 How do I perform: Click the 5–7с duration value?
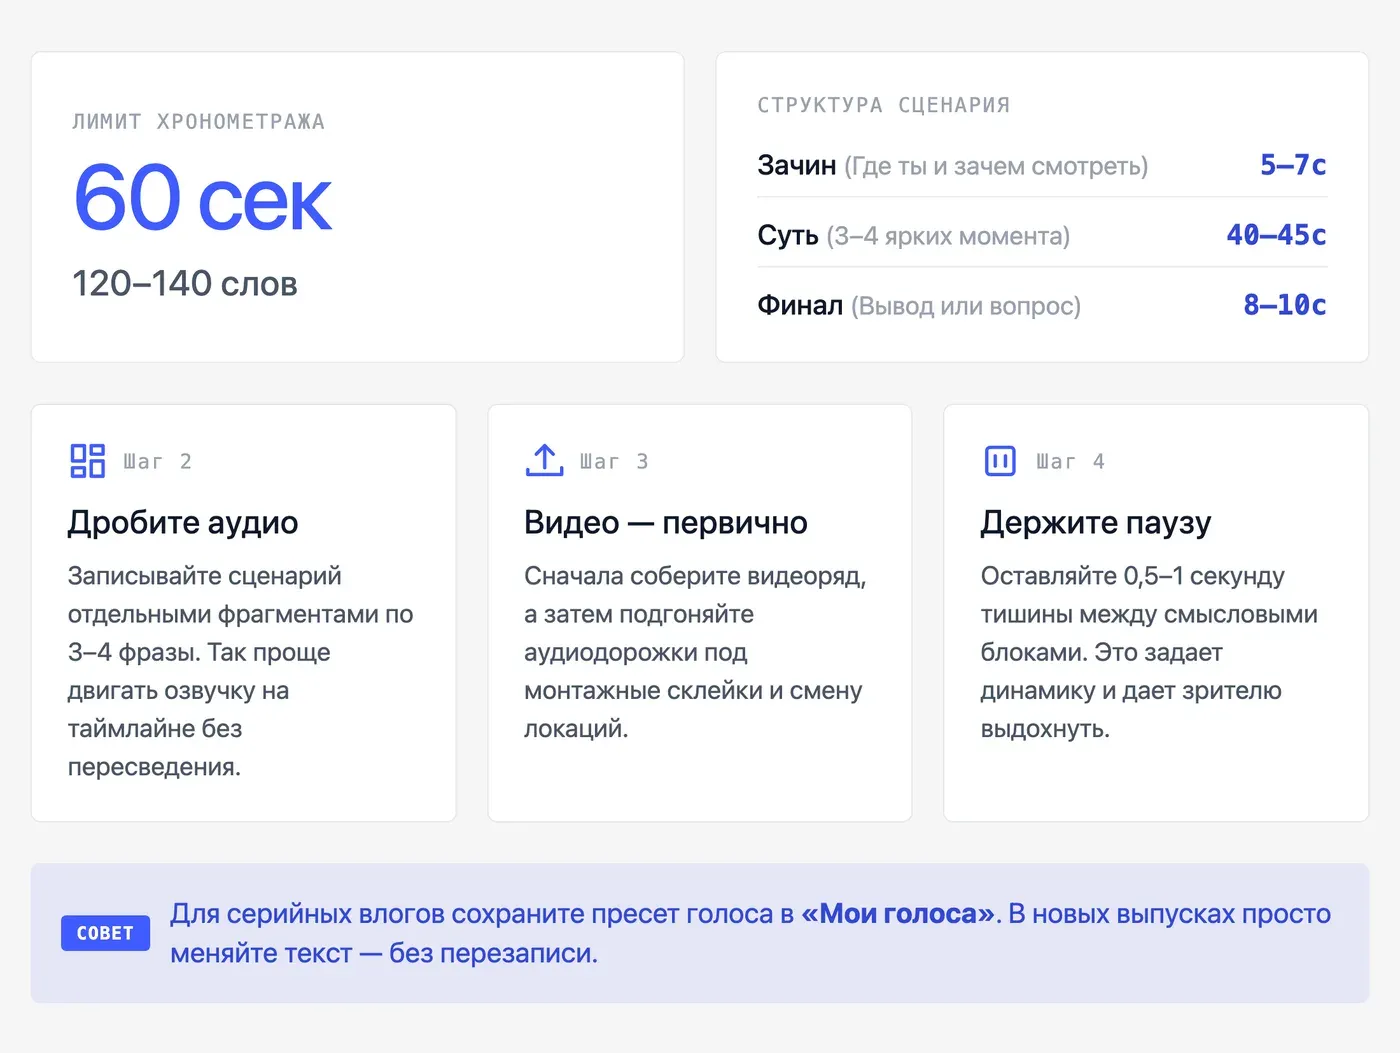(1293, 165)
